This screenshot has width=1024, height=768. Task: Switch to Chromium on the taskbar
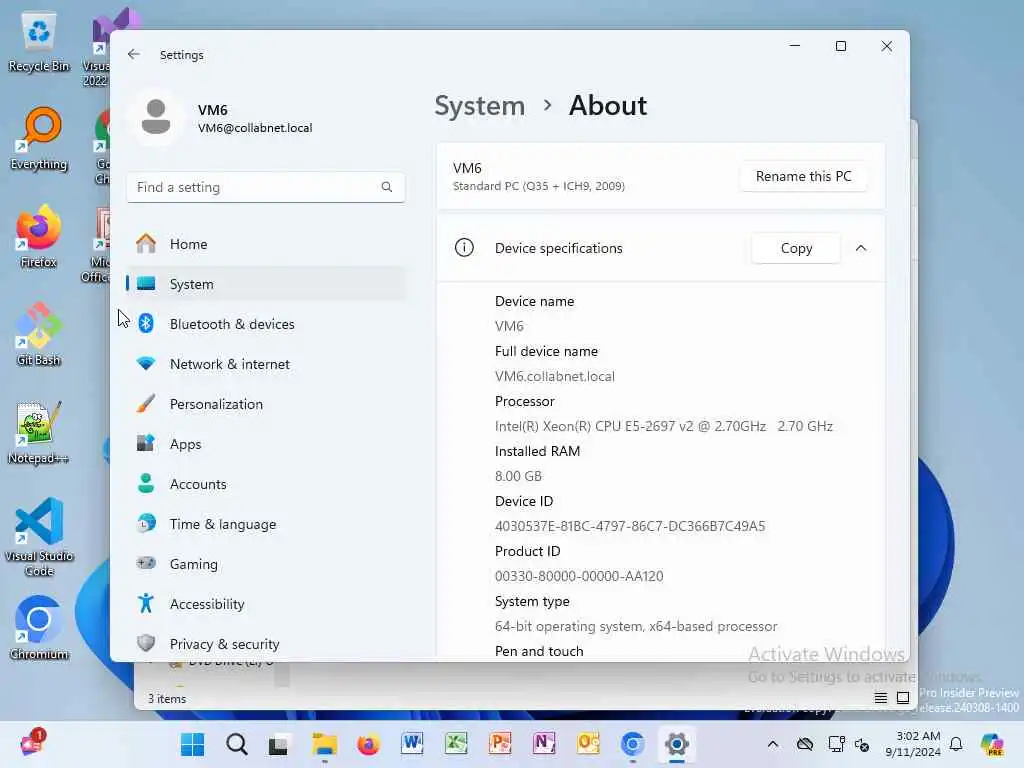click(632, 744)
